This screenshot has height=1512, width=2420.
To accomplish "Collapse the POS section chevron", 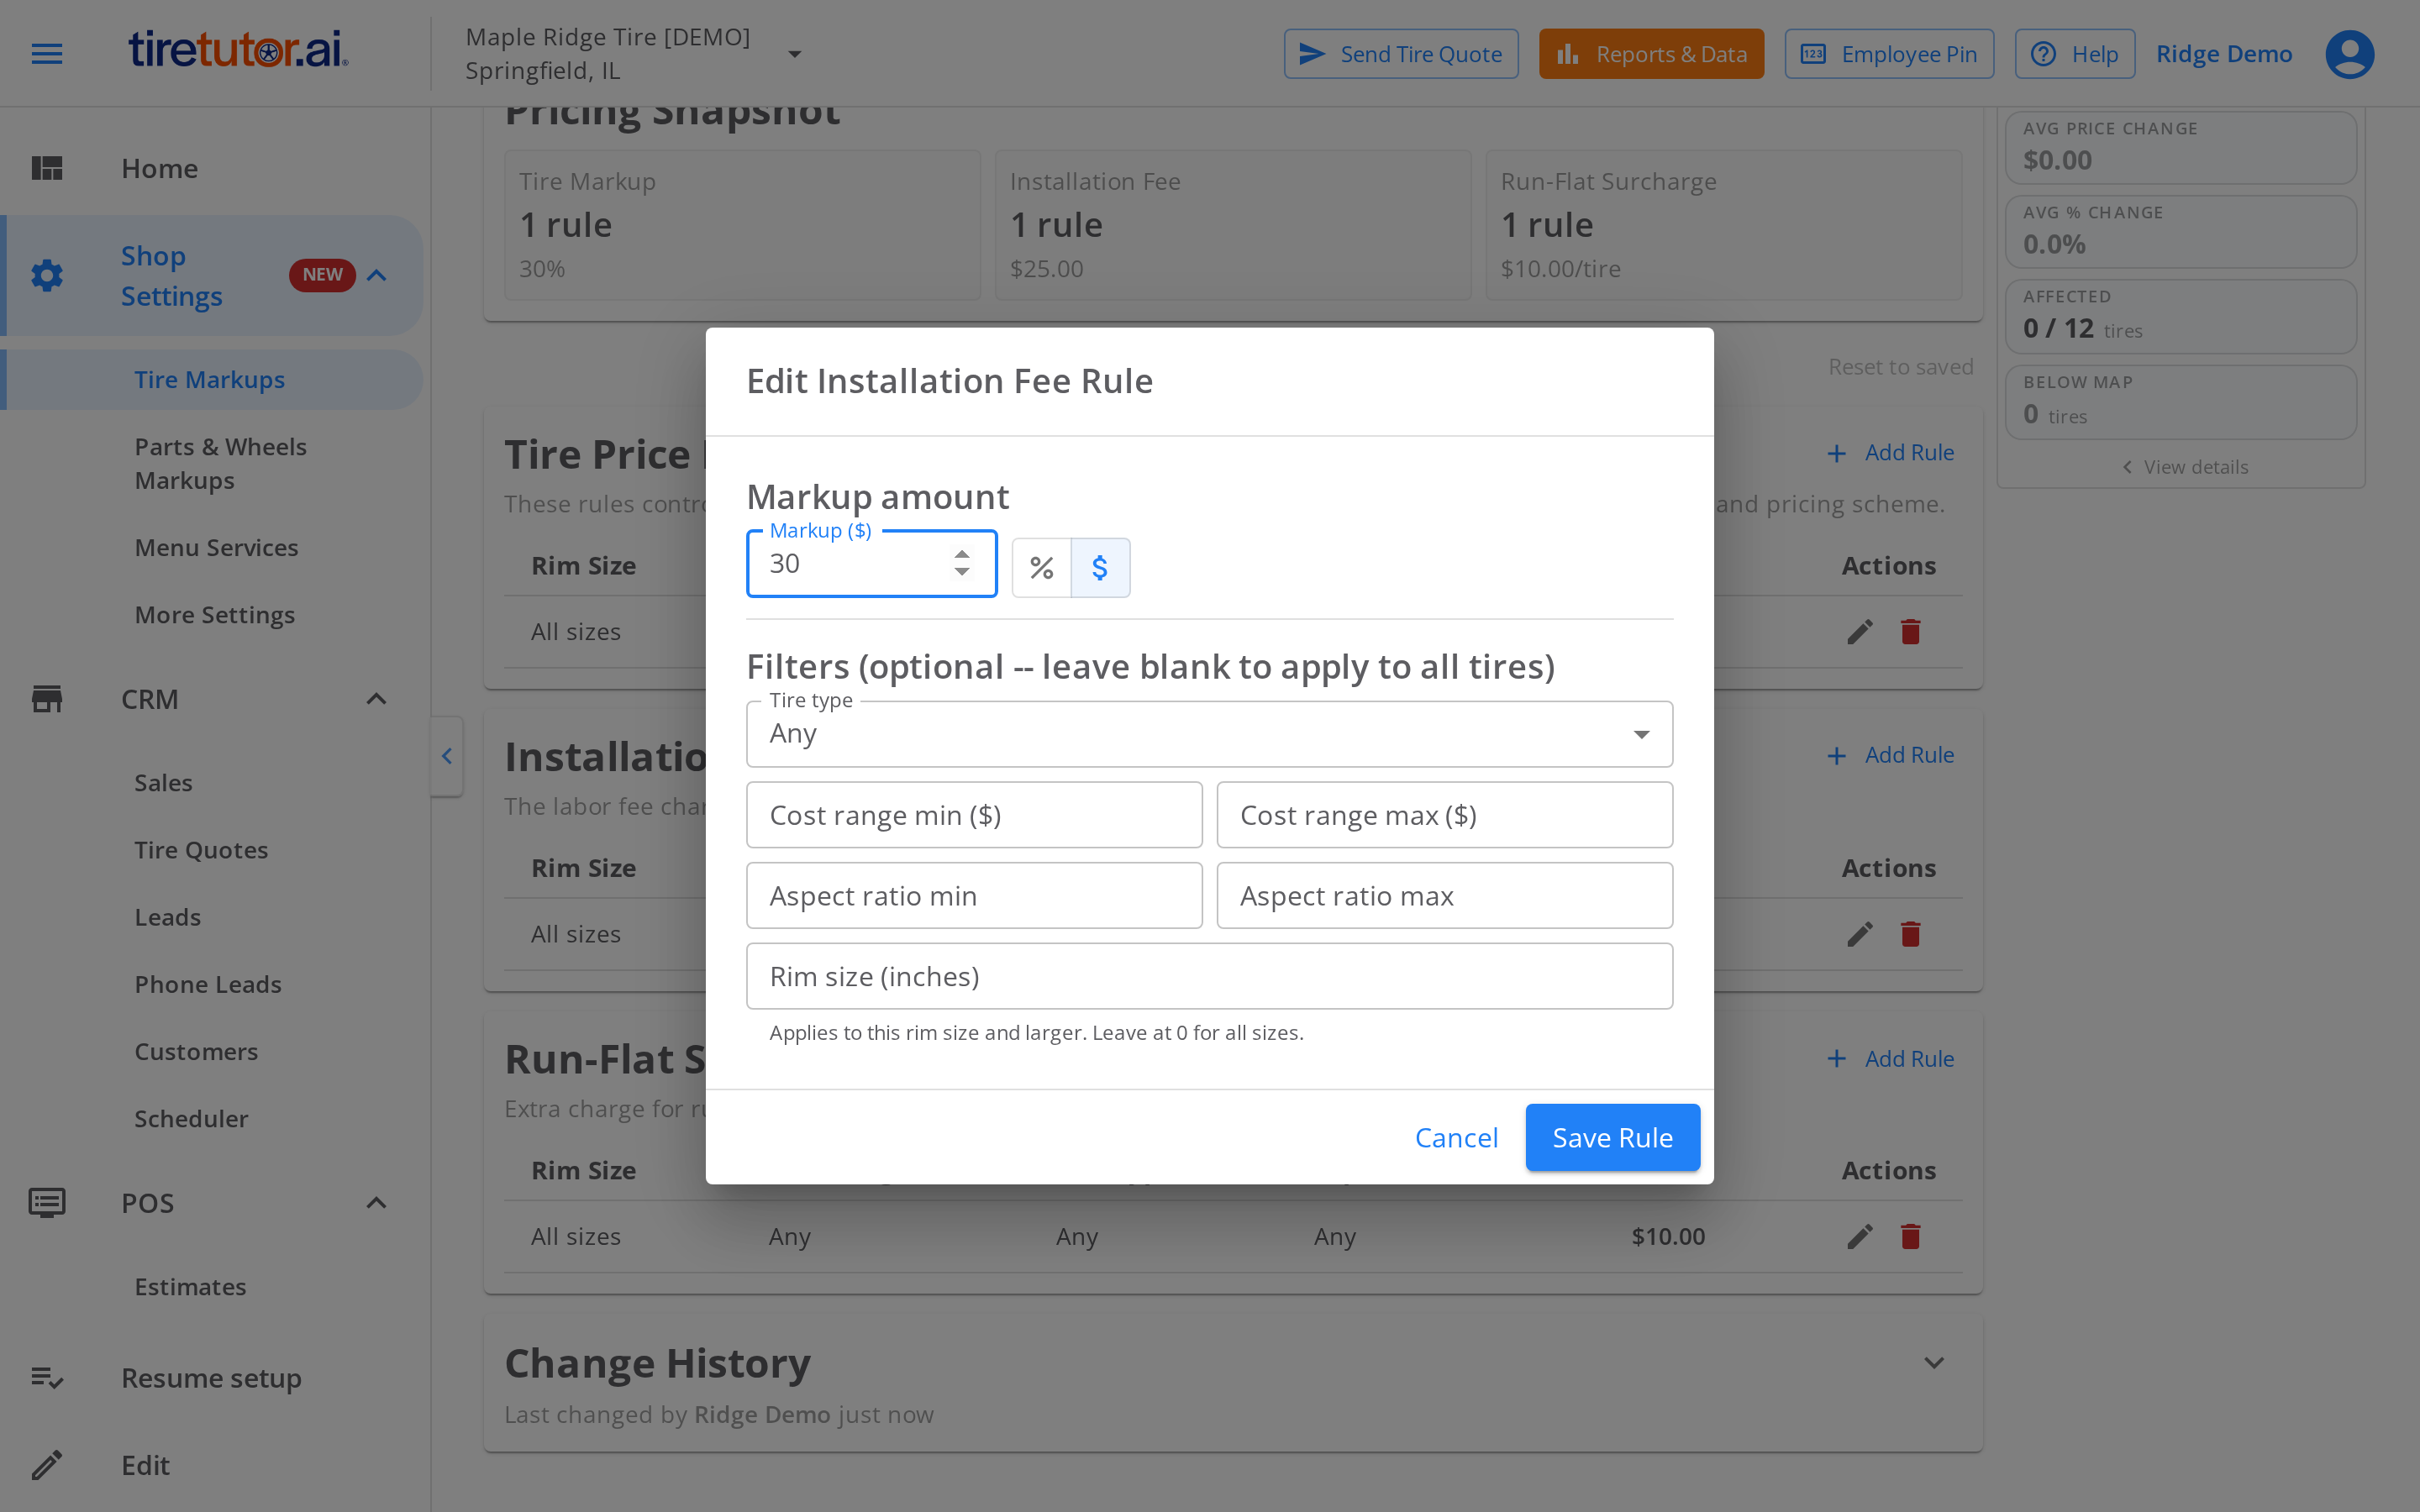I will click(x=376, y=1203).
